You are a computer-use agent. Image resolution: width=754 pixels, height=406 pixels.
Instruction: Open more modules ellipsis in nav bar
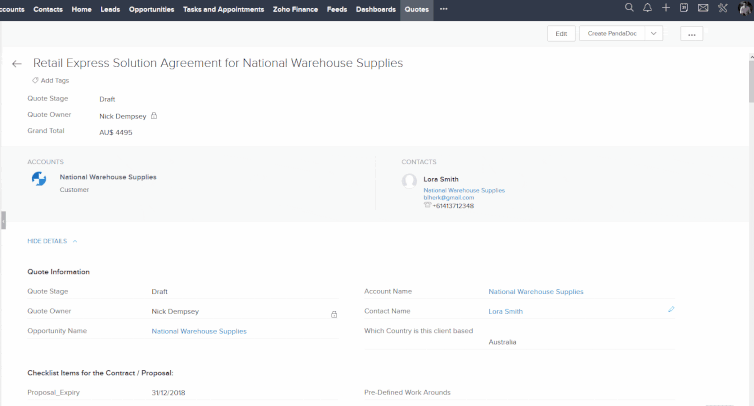[443, 9]
